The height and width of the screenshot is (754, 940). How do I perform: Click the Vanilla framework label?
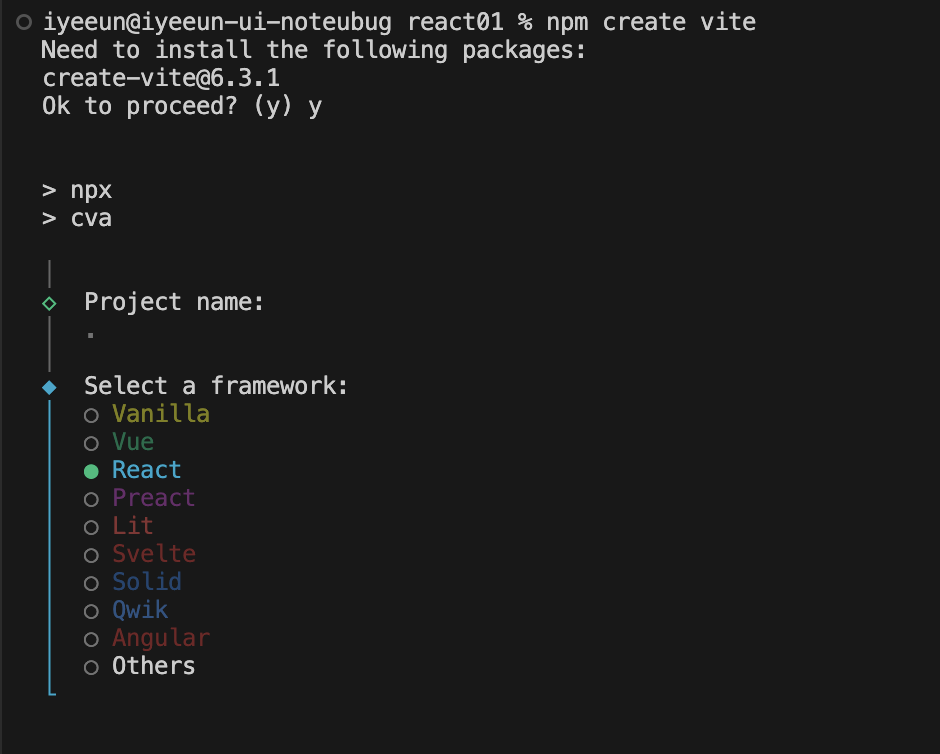click(161, 414)
